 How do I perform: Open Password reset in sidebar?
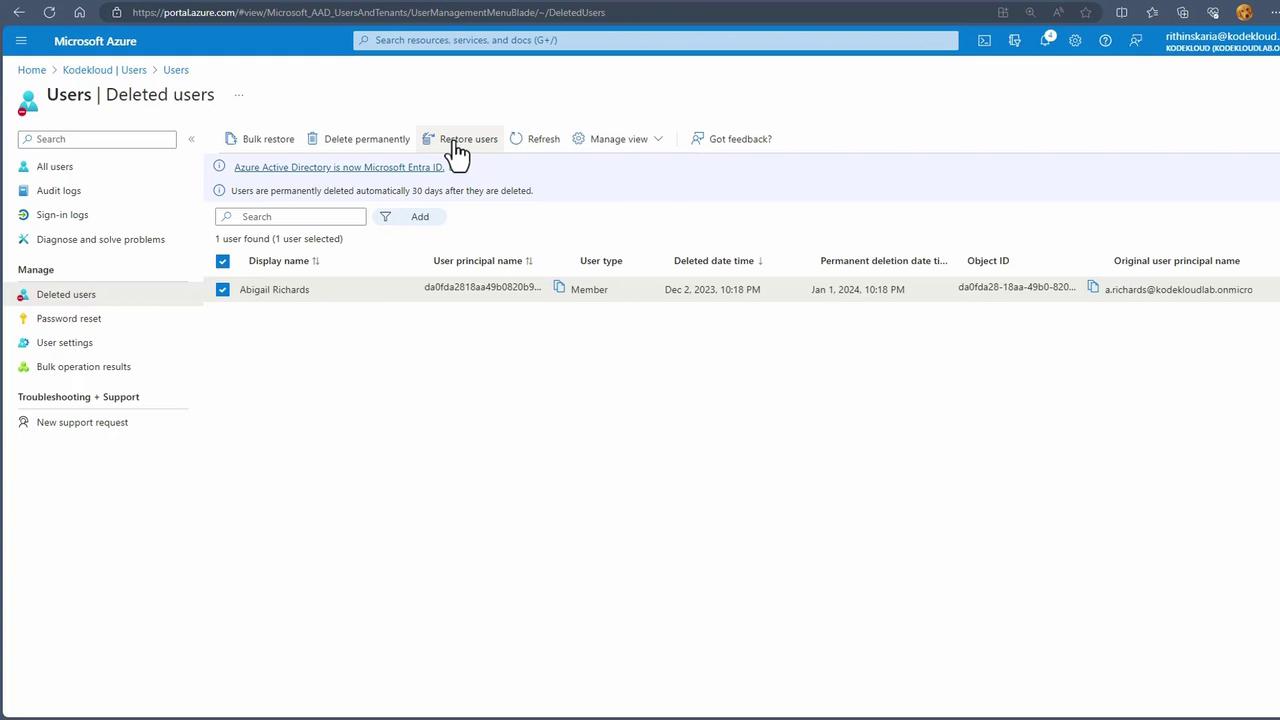coord(69,319)
